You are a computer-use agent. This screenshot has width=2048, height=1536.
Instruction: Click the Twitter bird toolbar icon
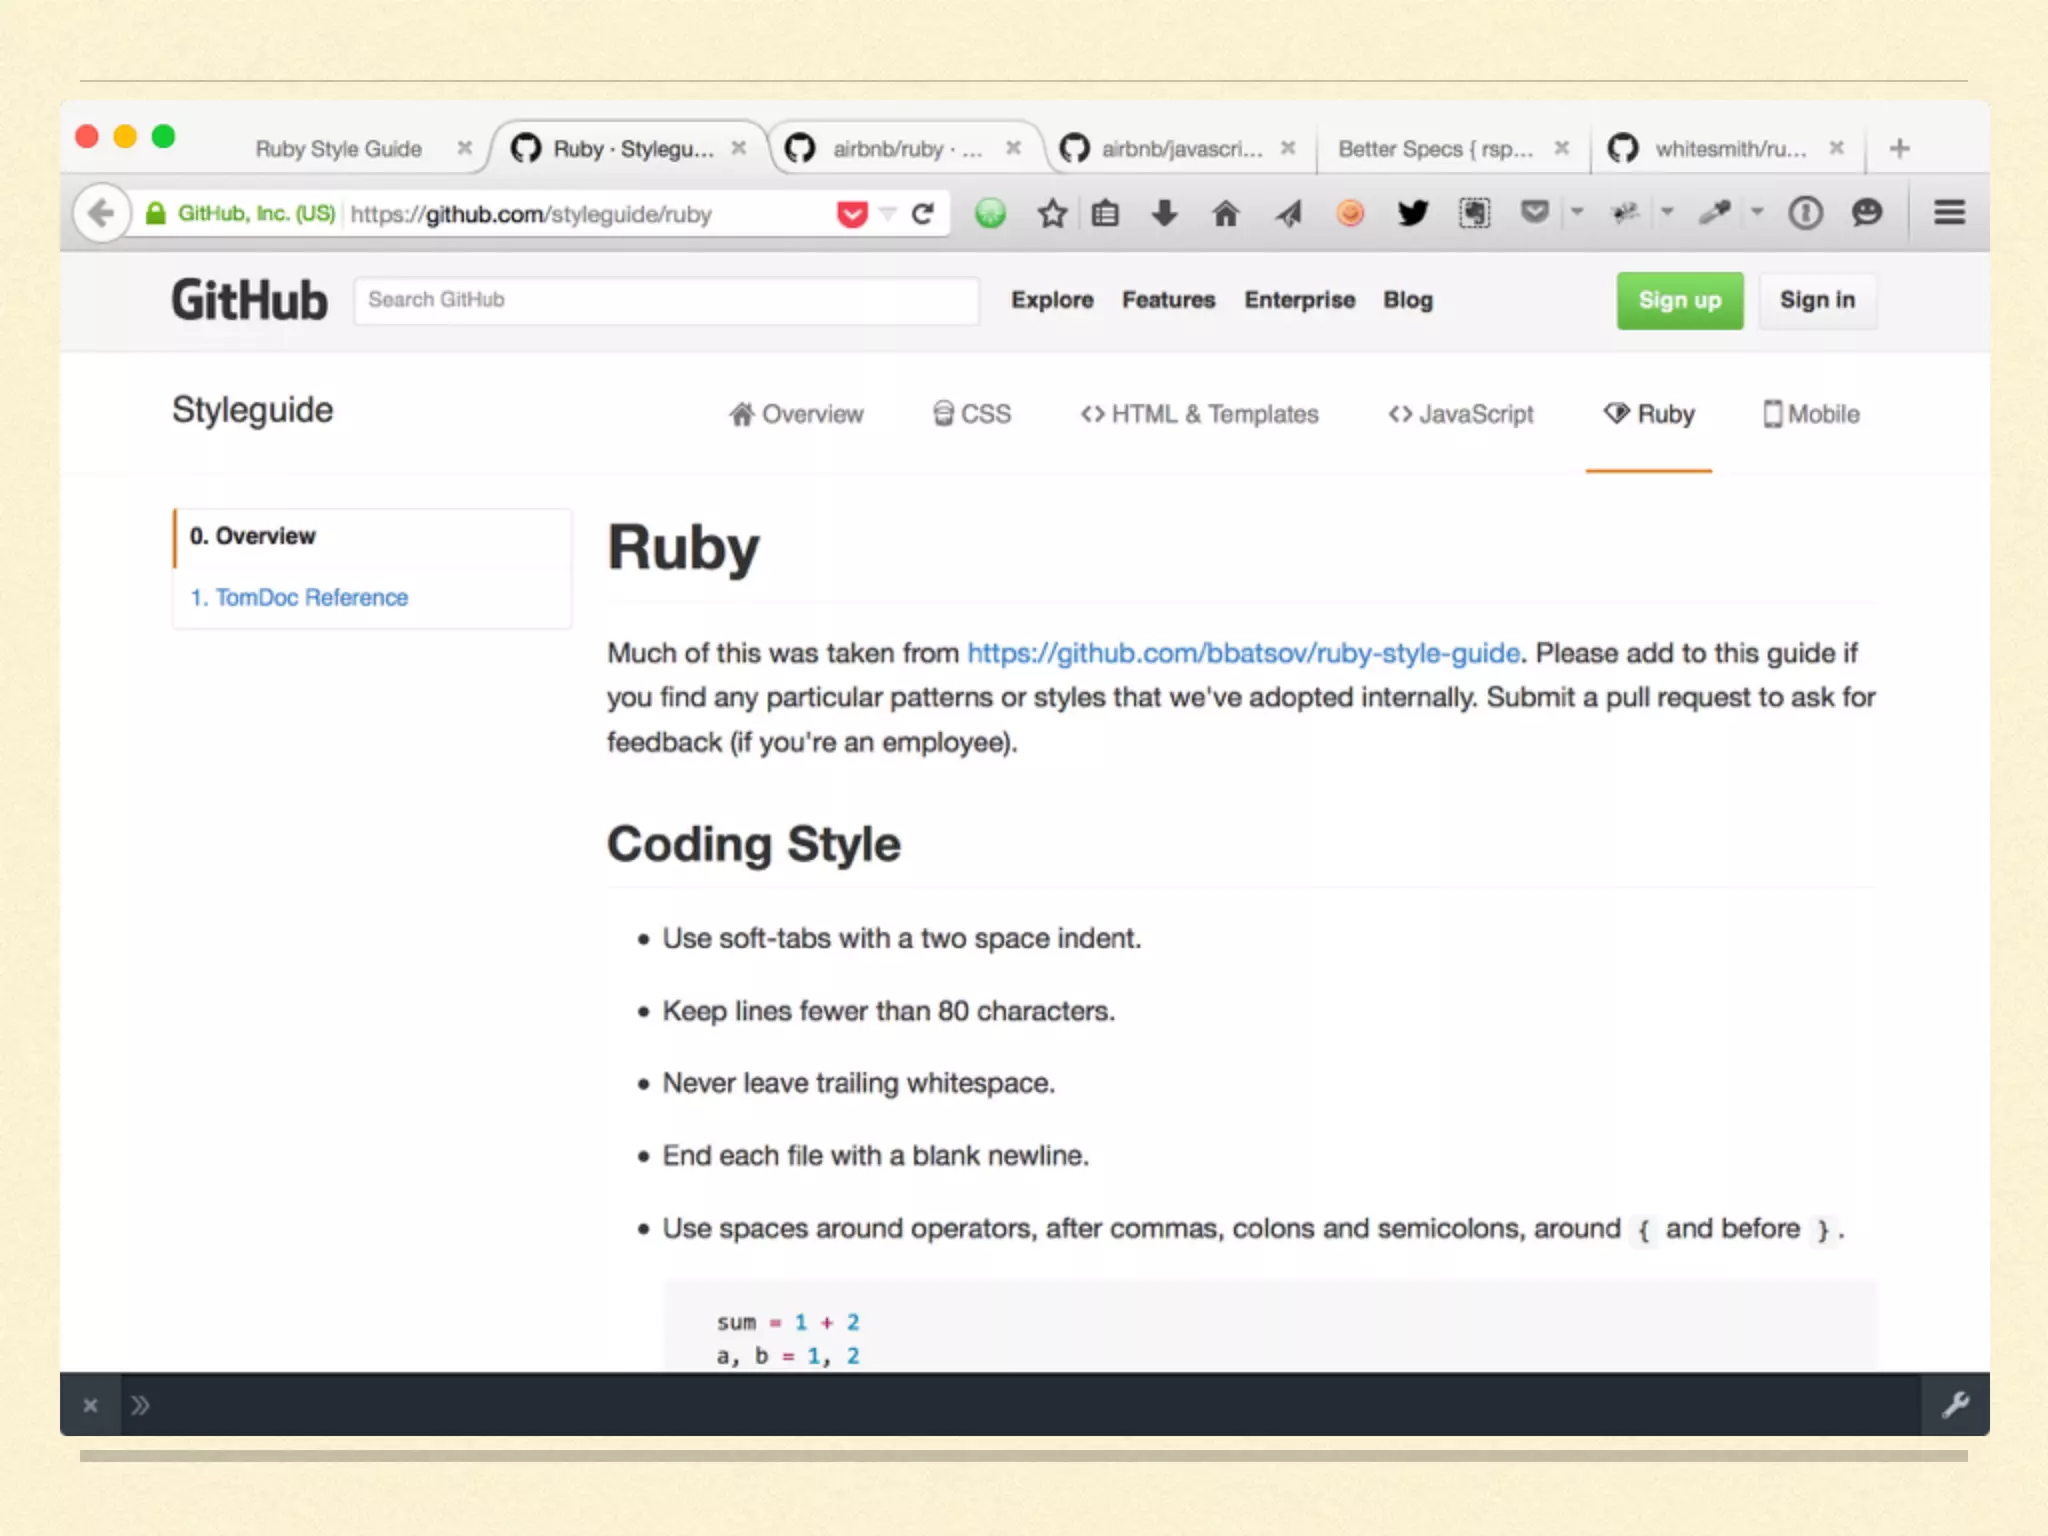click(x=1412, y=213)
